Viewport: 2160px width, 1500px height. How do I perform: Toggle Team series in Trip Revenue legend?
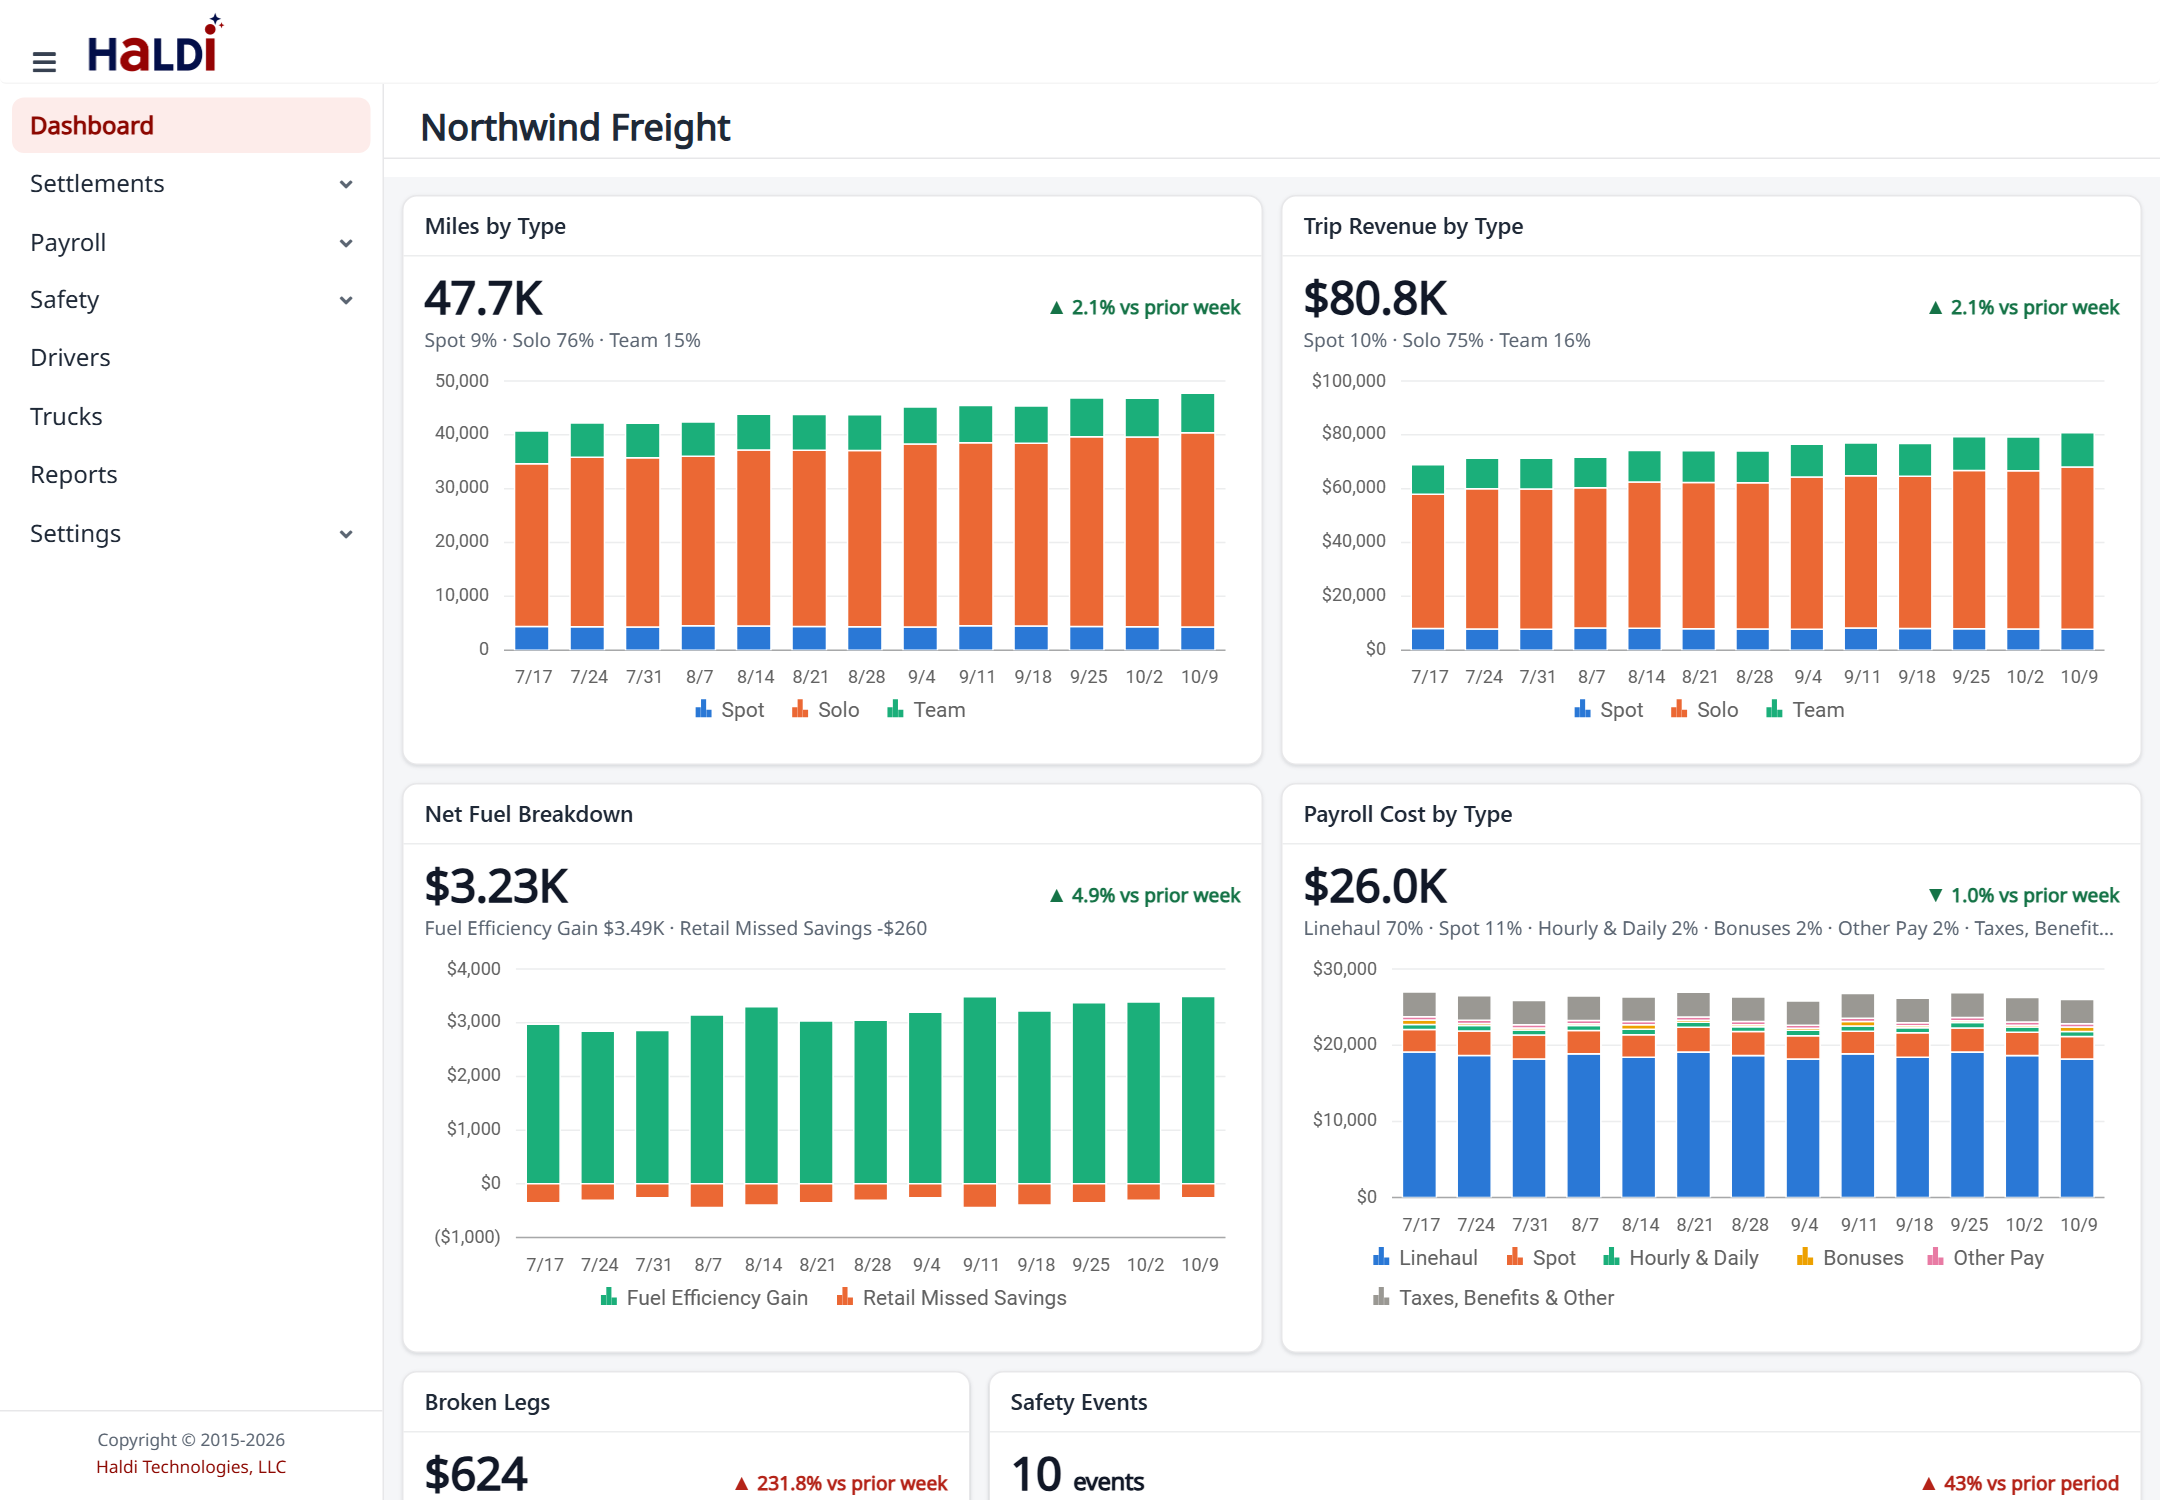pos(1805,710)
